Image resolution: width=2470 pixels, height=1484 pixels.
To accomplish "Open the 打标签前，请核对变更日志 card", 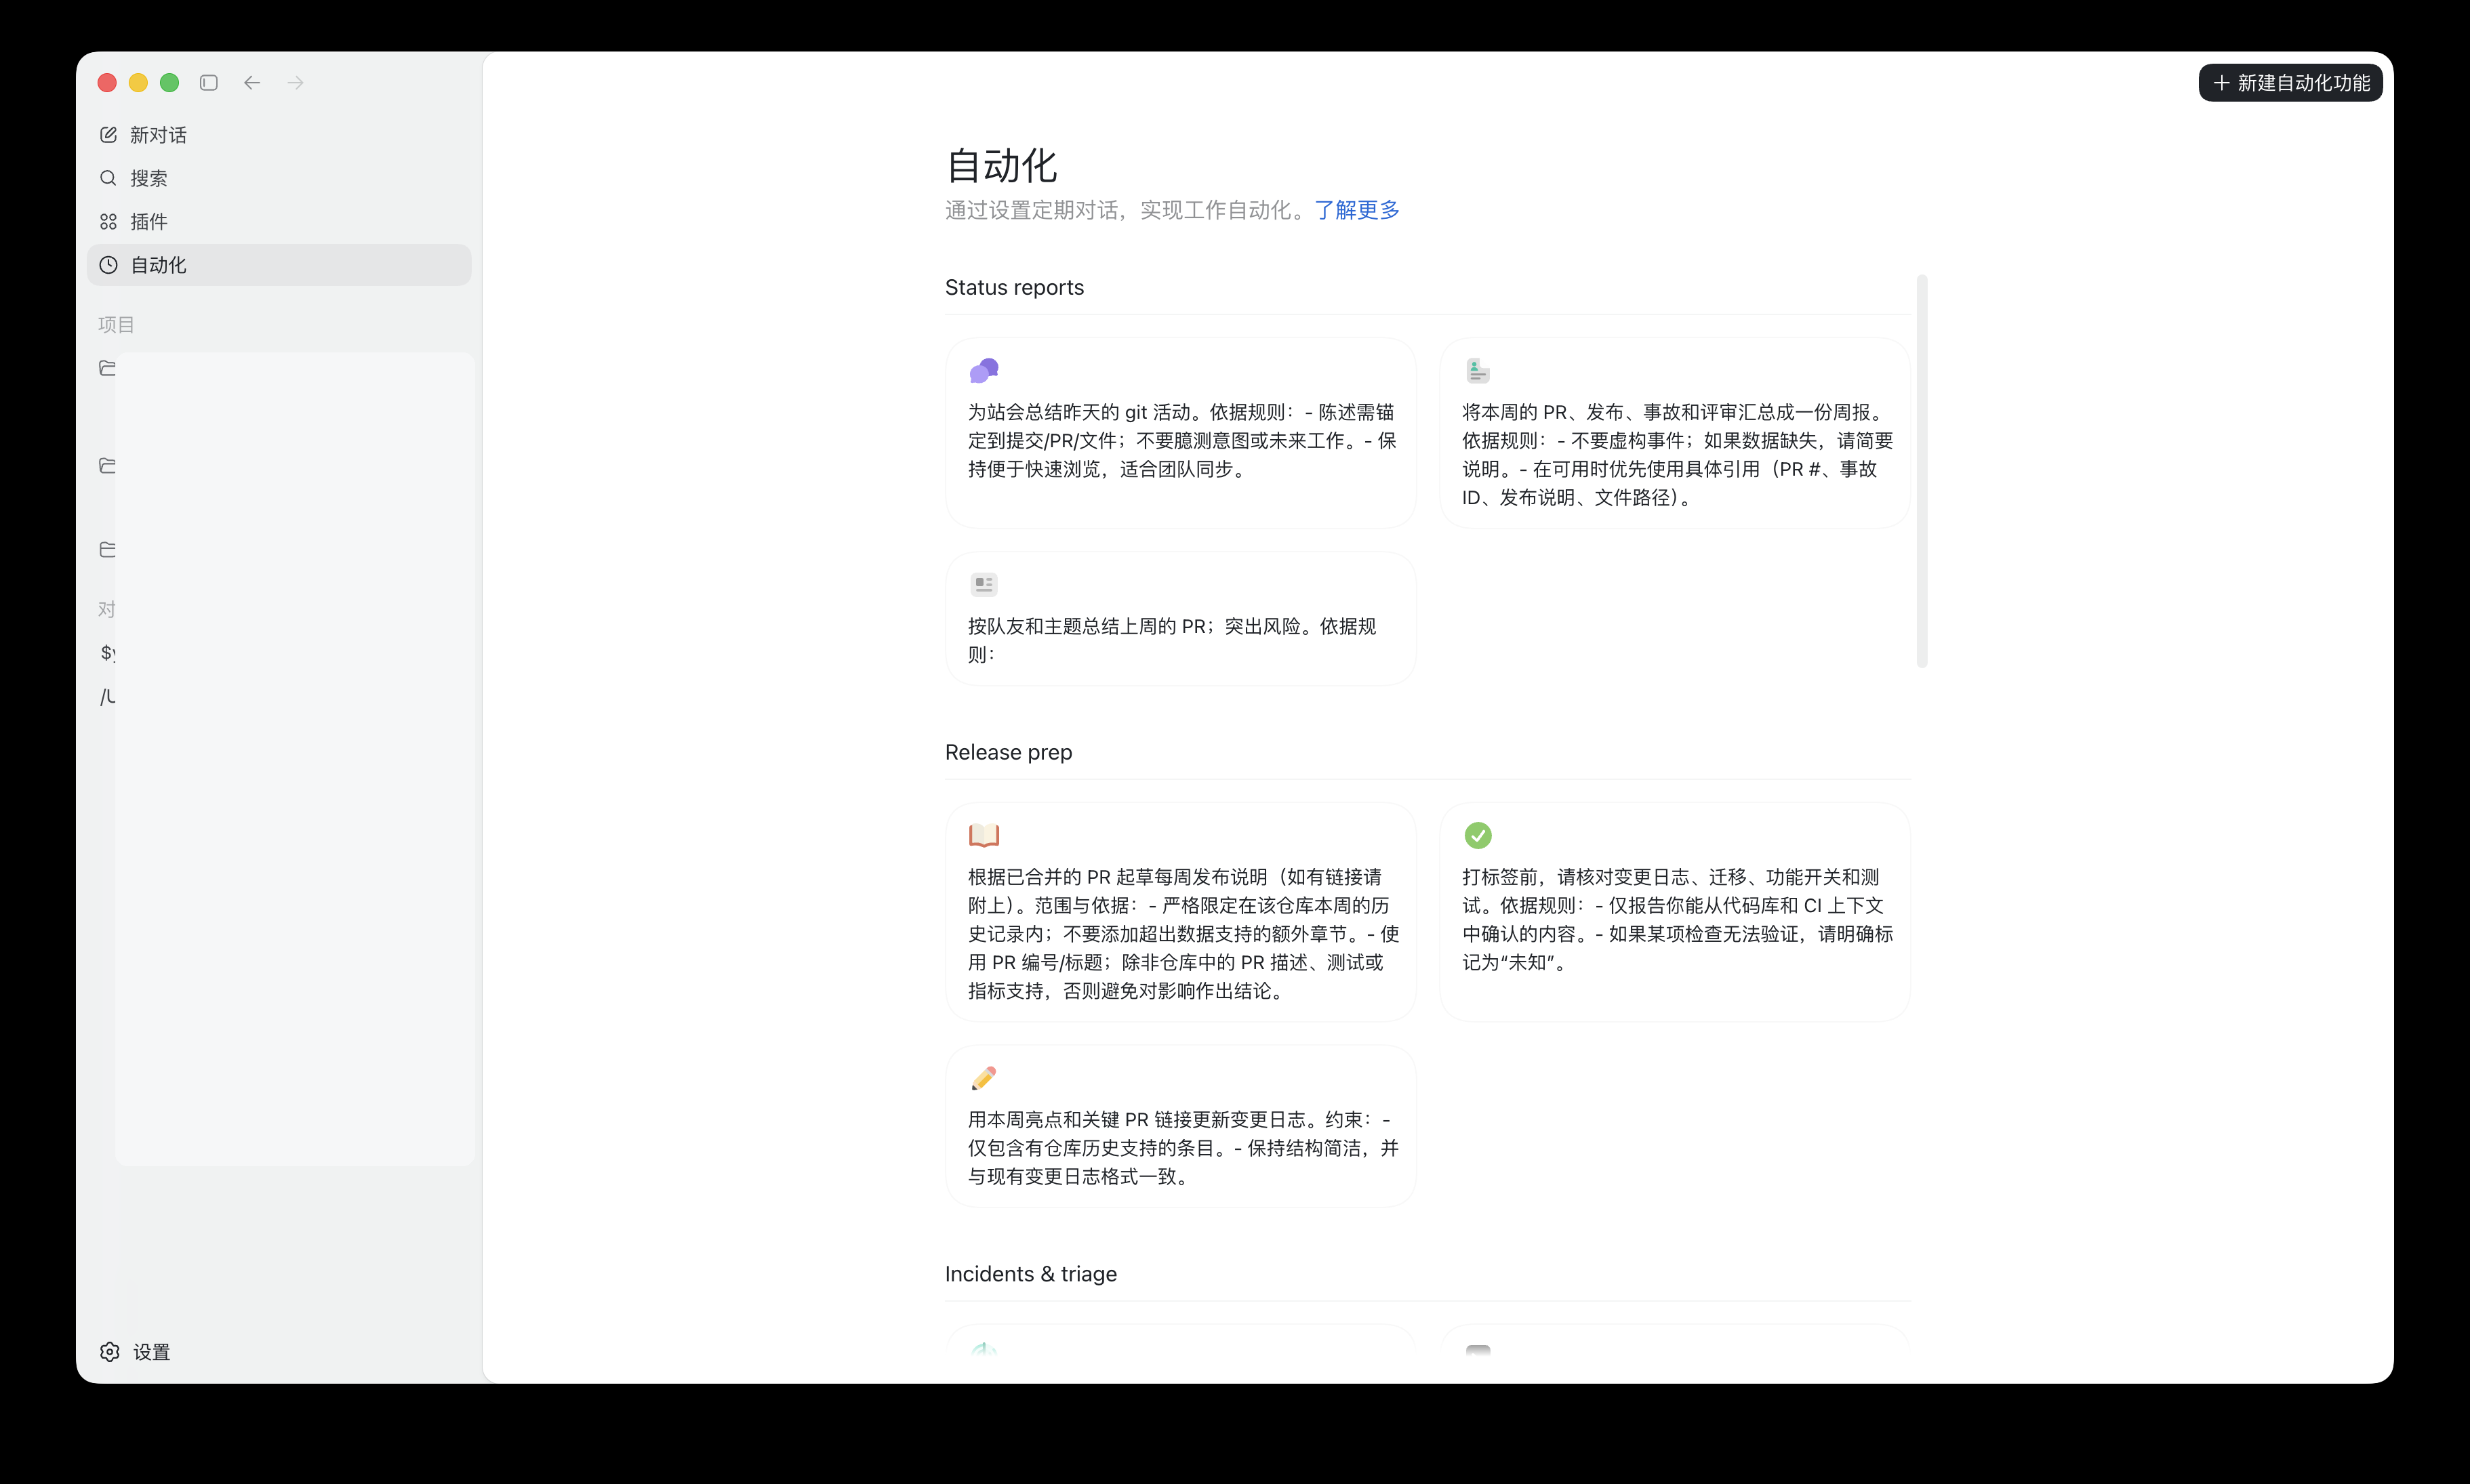I will (1675, 912).
